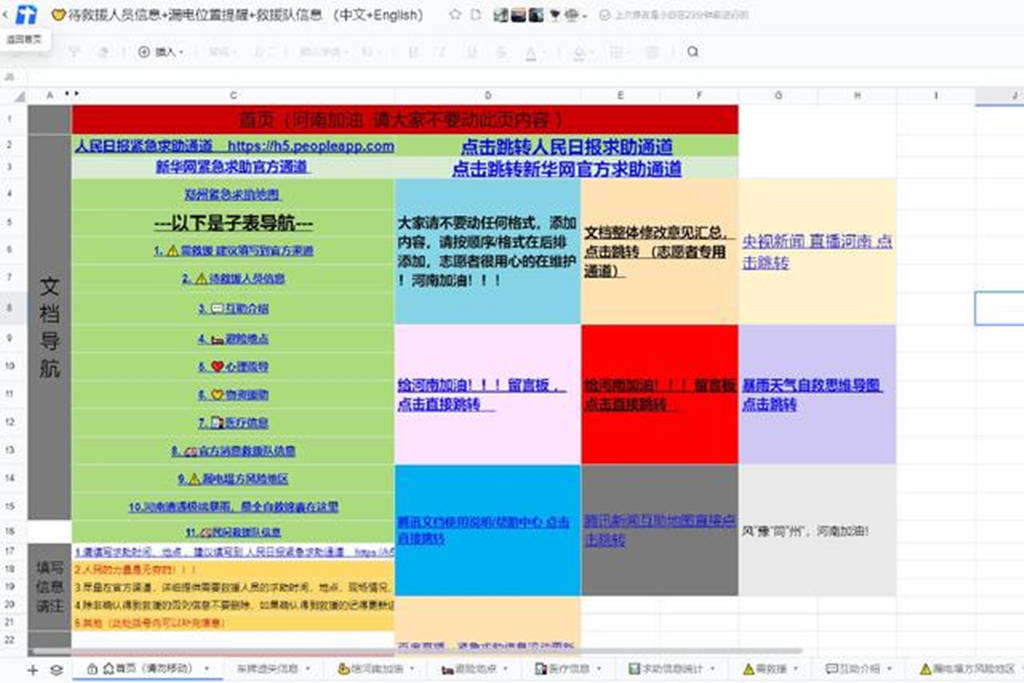Add a new sheet with the plus icon

click(33, 669)
